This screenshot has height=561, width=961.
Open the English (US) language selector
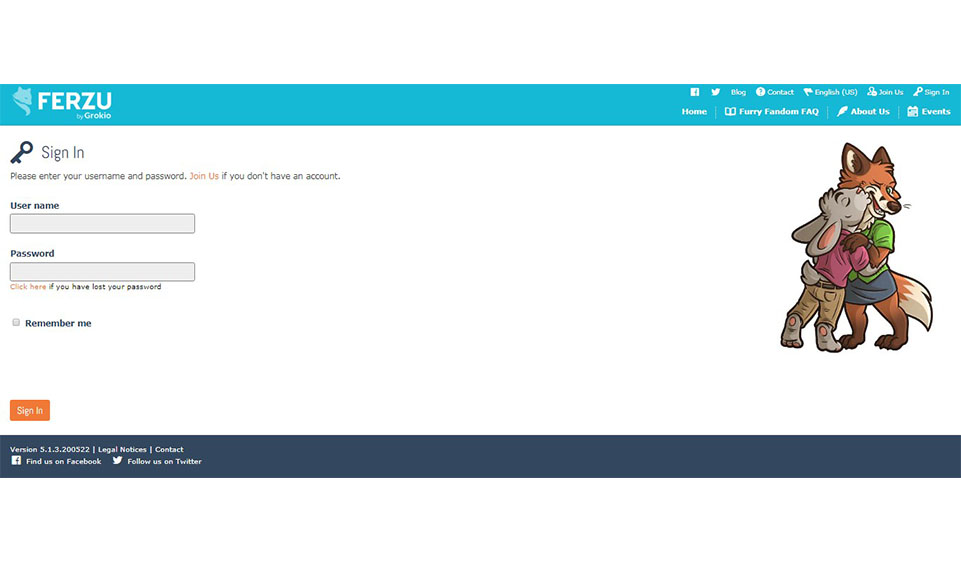coord(830,92)
